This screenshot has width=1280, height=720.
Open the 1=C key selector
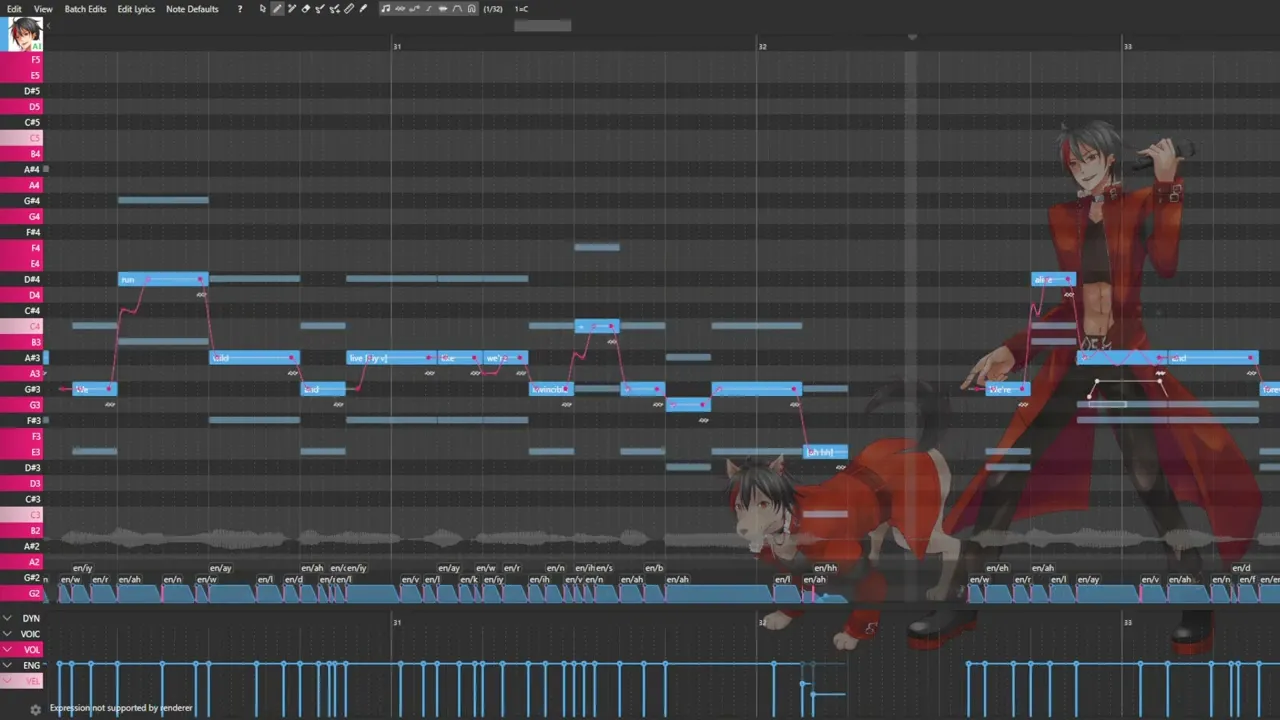[521, 9]
